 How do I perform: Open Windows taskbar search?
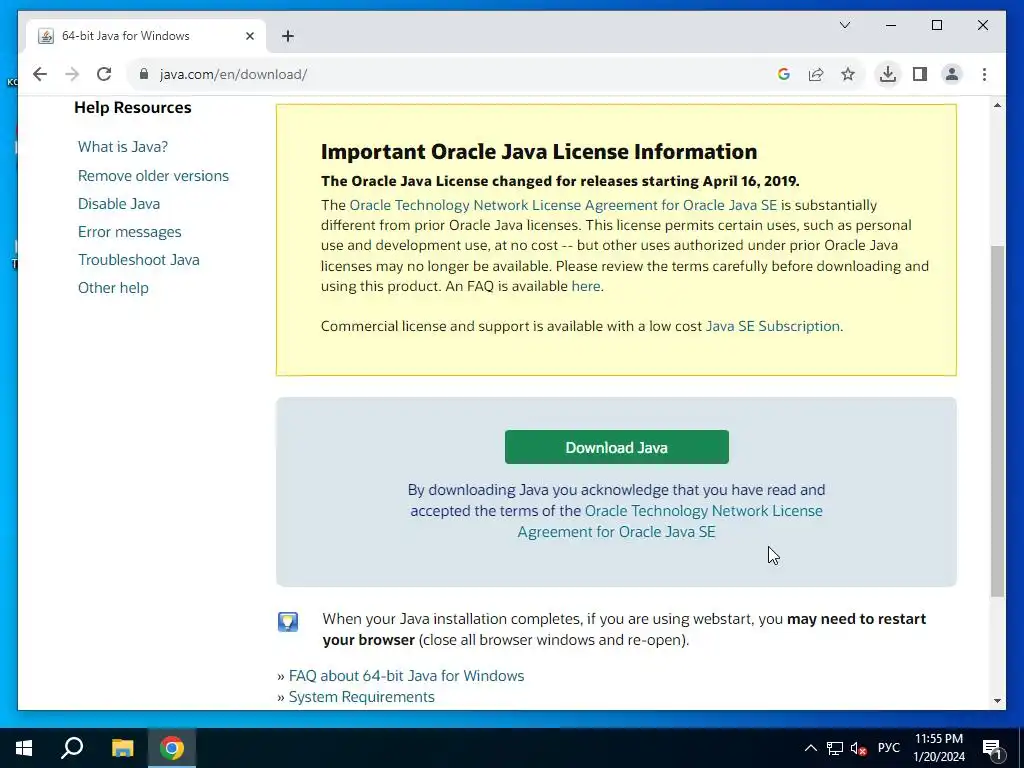72,748
